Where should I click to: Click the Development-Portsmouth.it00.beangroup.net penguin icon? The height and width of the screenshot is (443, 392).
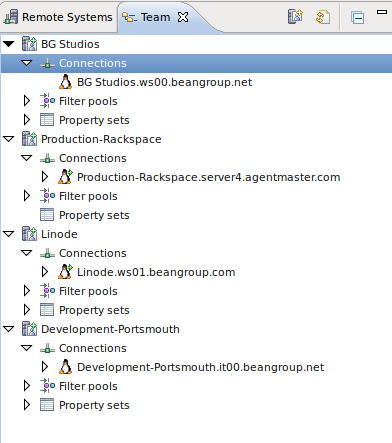[x=65, y=367]
